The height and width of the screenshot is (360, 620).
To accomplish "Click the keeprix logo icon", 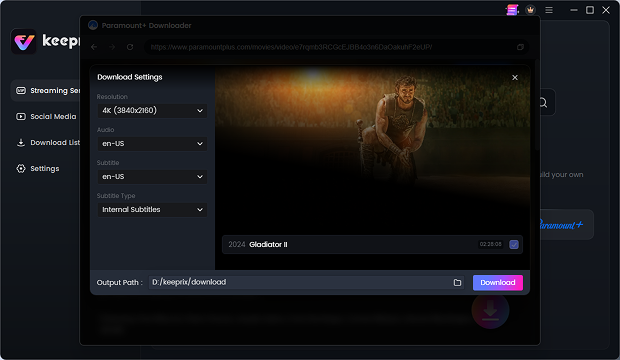I will click(x=24, y=41).
